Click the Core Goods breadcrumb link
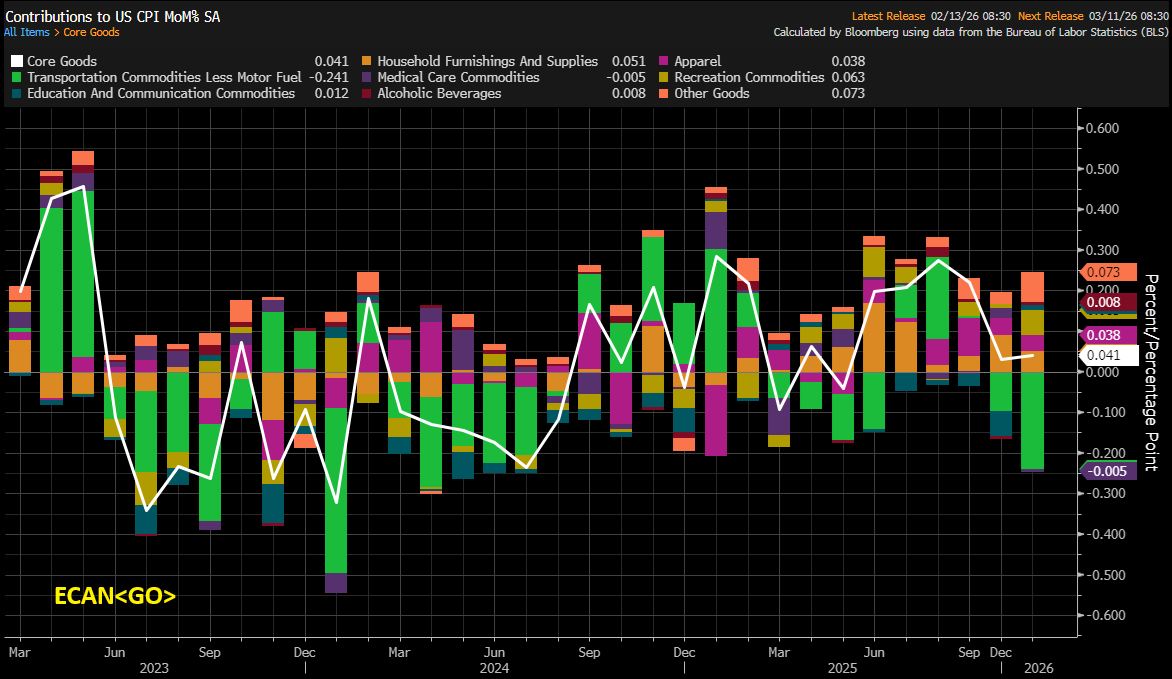 [x=91, y=32]
